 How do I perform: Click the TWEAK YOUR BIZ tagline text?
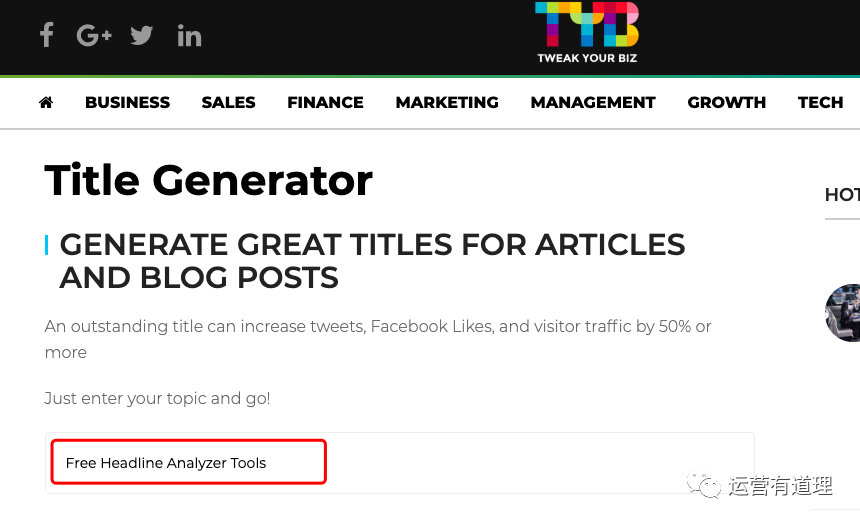point(587,58)
